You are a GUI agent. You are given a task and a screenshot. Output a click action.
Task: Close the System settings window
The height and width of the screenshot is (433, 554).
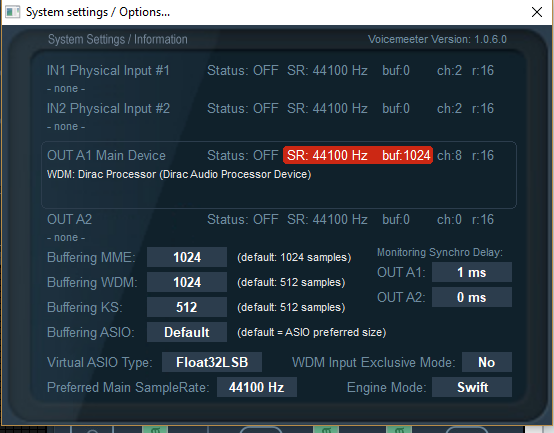[x=537, y=12]
